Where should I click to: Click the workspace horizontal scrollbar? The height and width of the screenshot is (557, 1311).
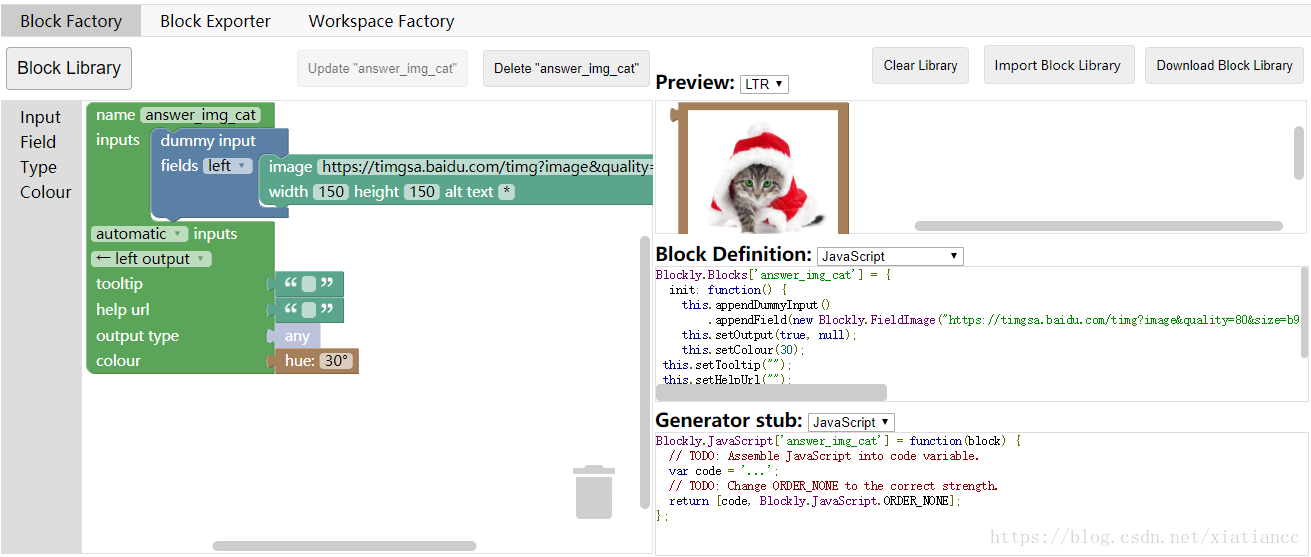point(344,546)
